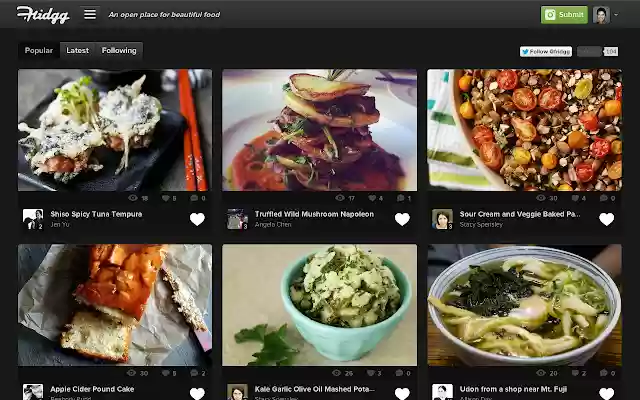Click the views eye icon on Udon post
The height and width of the screenshot is (400, 640).
point(541,373)
